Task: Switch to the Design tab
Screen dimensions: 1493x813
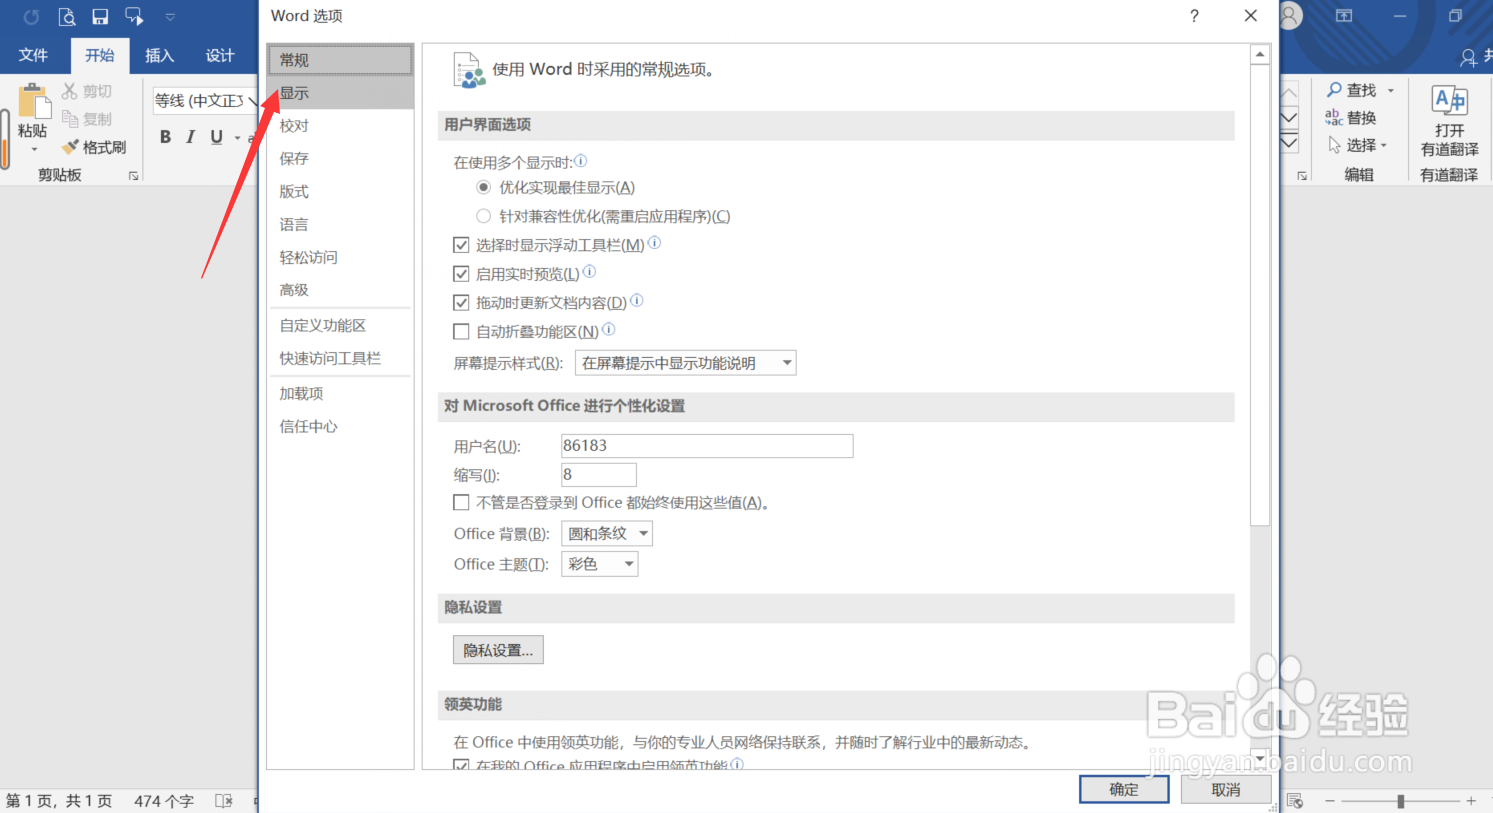Action: click(220, 56)
